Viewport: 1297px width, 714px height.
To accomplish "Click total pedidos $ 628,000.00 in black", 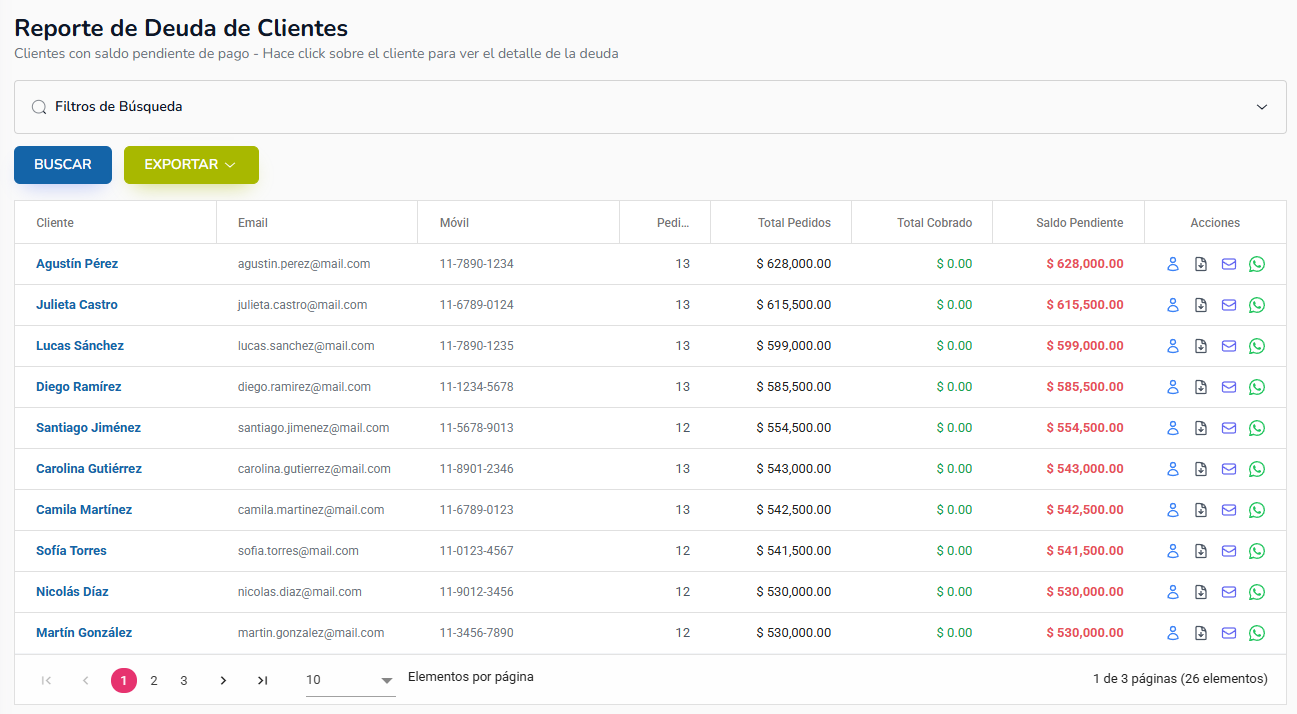I will (794, 264).
